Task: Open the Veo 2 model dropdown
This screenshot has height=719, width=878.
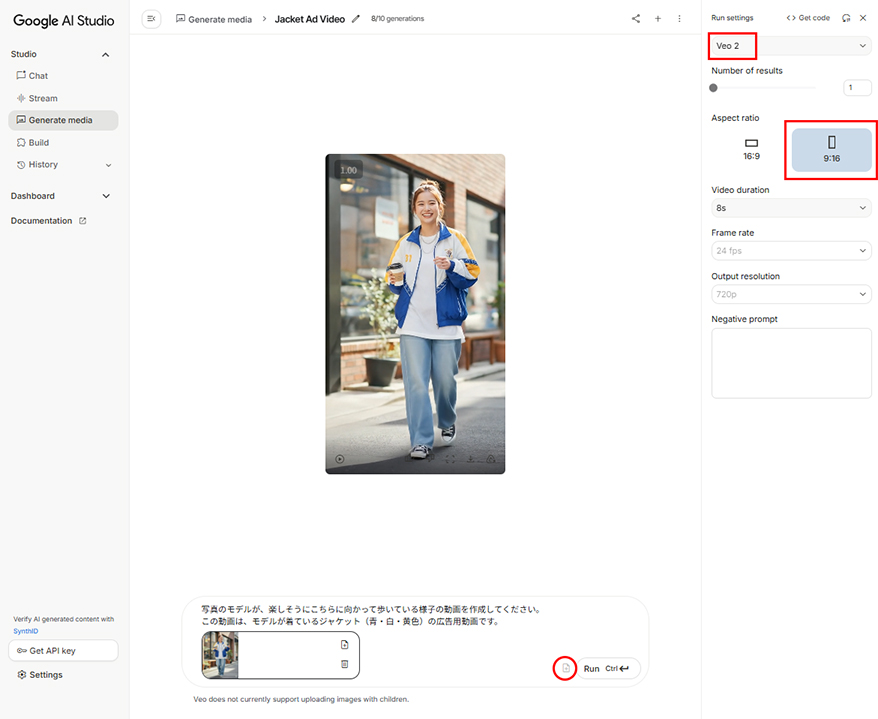Action: click(791, 46)
